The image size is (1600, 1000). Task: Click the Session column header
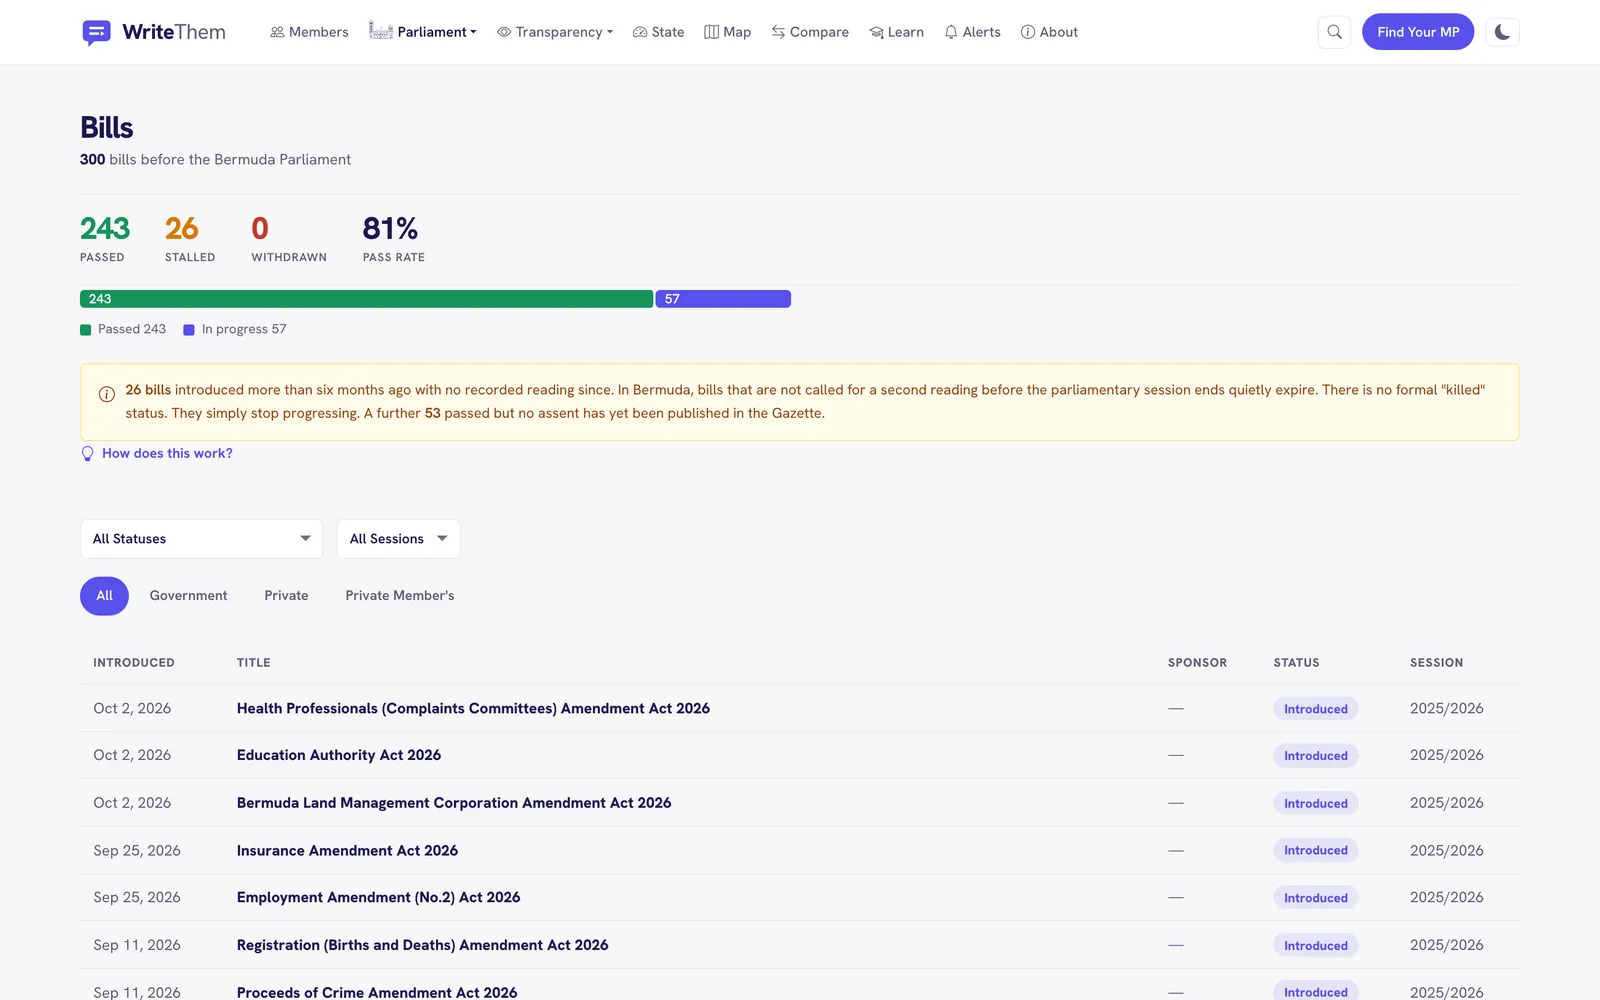[1436, 663]
